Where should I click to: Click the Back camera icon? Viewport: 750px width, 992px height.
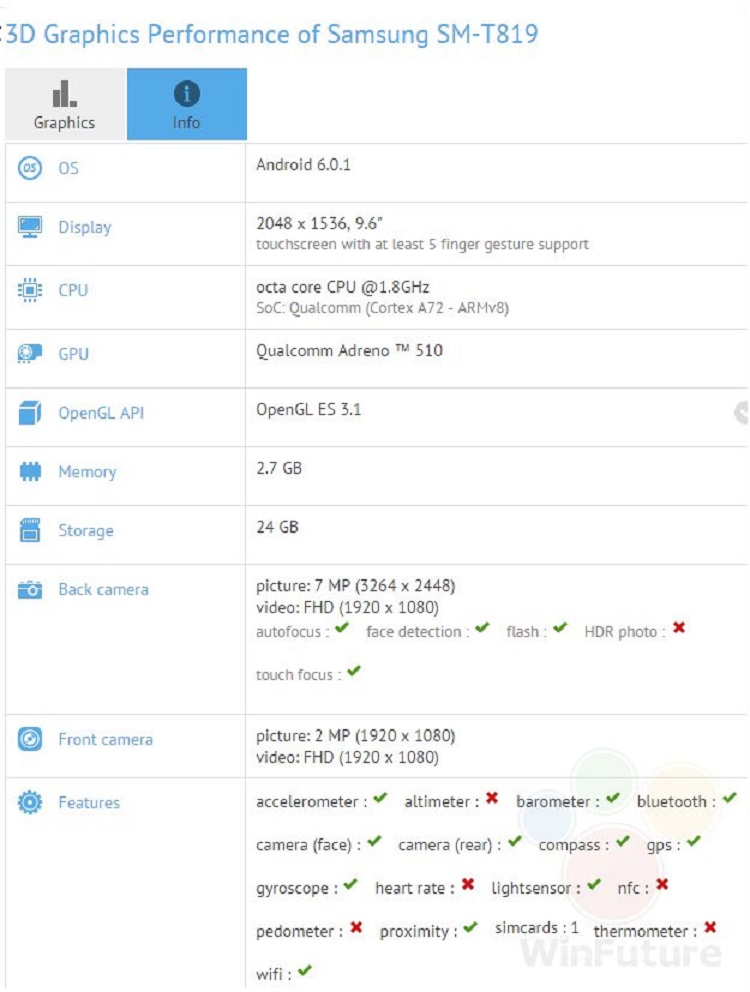pyautogui.click(x=30, y=590)
